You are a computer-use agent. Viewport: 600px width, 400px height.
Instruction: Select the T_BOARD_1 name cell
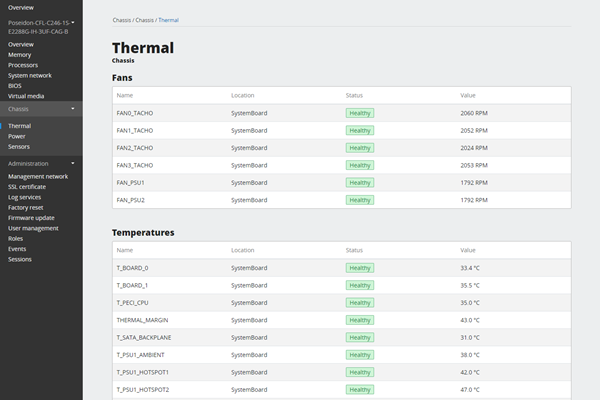point(132,286)
